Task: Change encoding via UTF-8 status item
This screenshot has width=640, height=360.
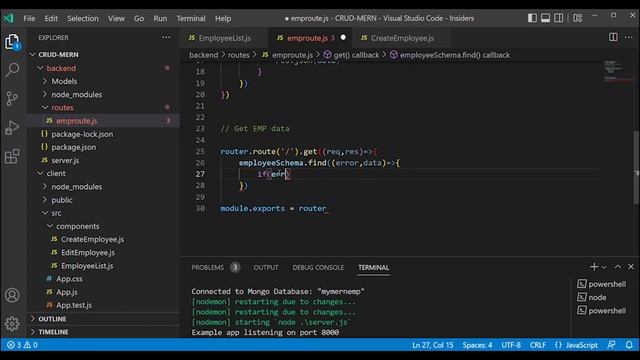Action: 511,345
